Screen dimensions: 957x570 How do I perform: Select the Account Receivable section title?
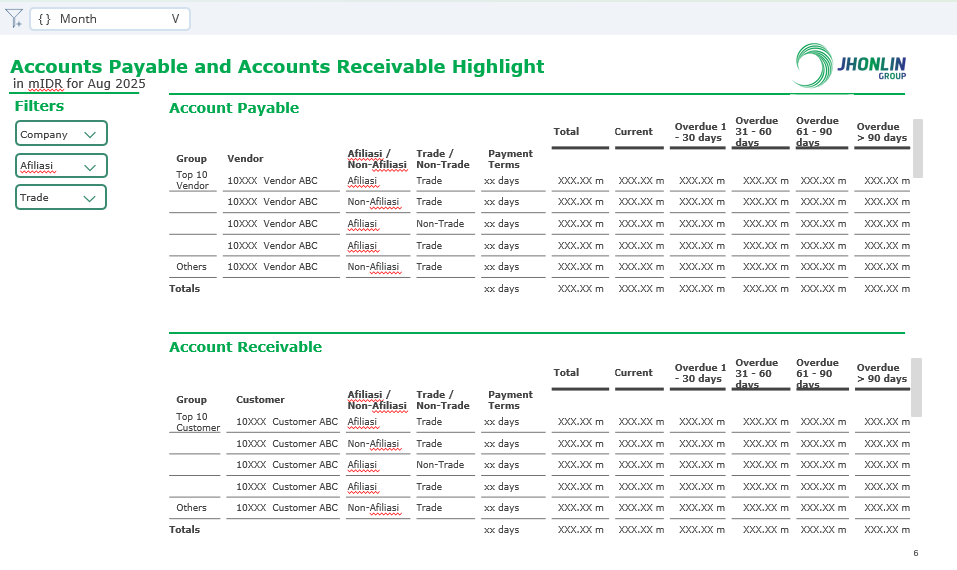(245, 347)
